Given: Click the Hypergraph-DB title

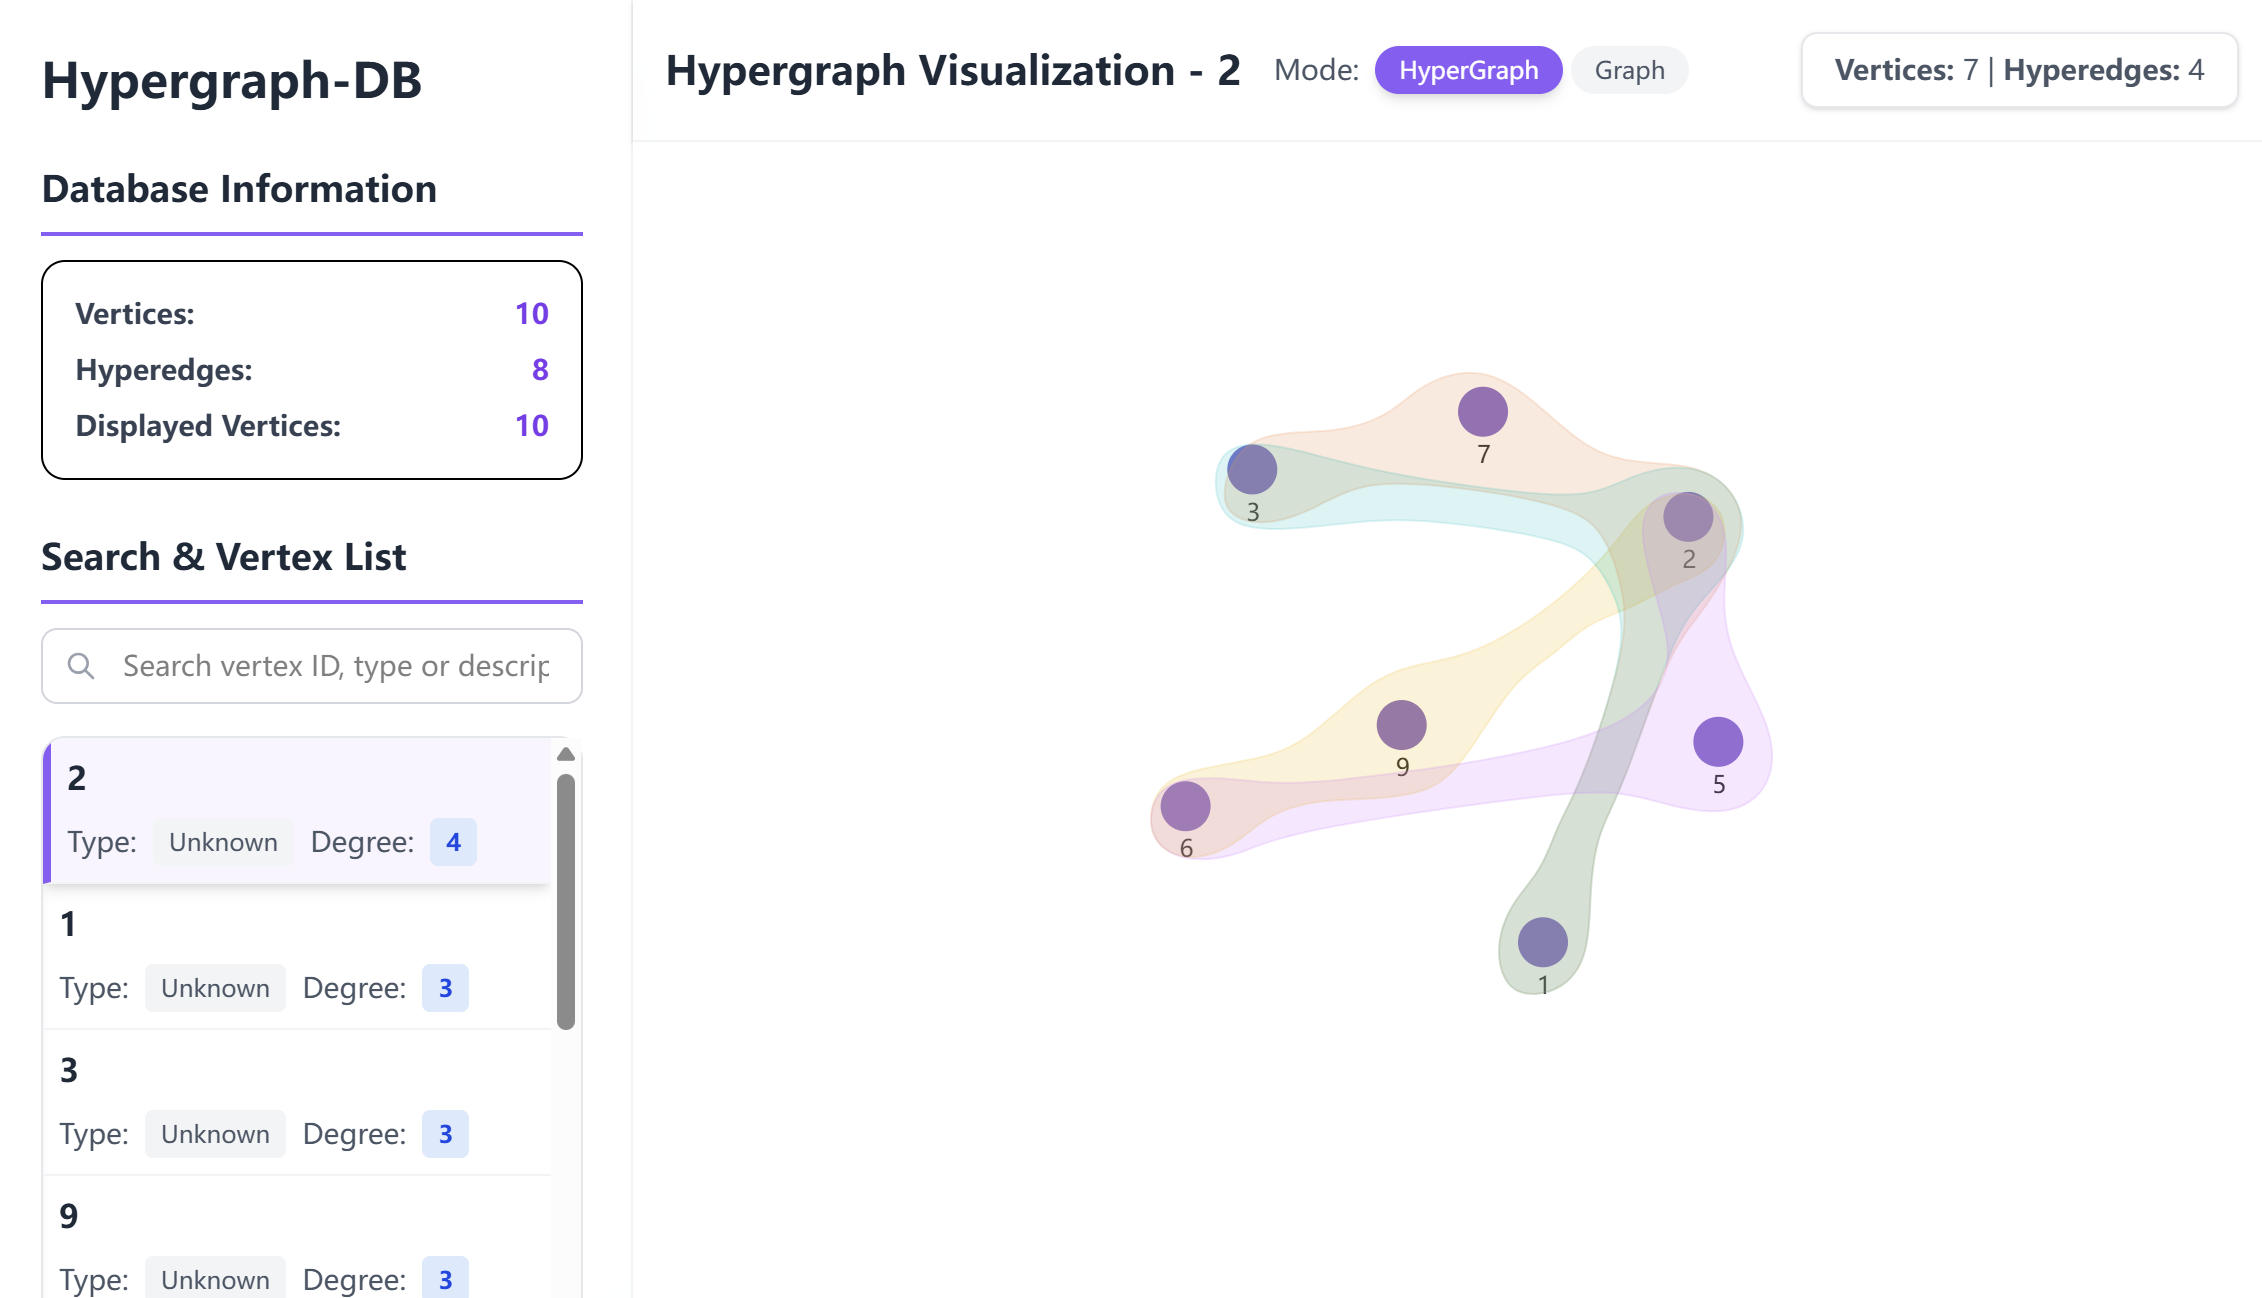Looking at the screenshot, I should pyautogui.click(x=232, y=80).
